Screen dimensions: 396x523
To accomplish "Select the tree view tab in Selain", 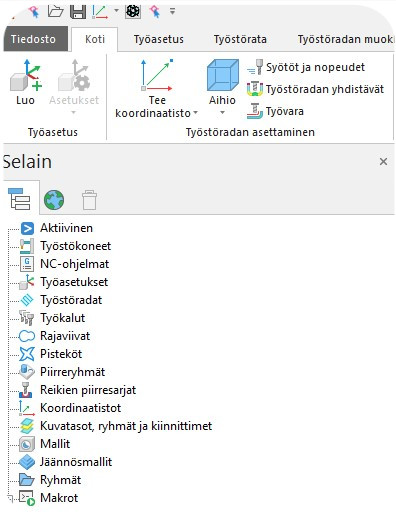I will click(19, 199).
